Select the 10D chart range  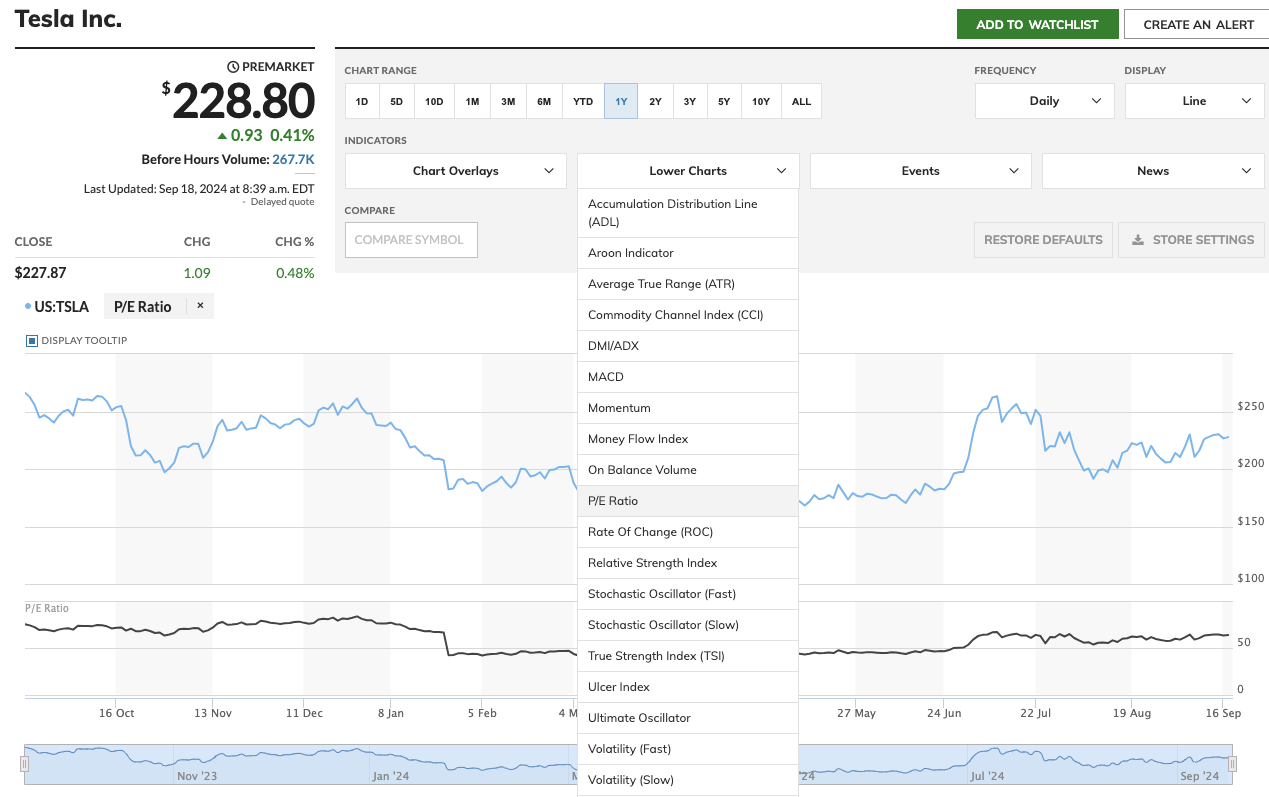click(x=434, y=101)
